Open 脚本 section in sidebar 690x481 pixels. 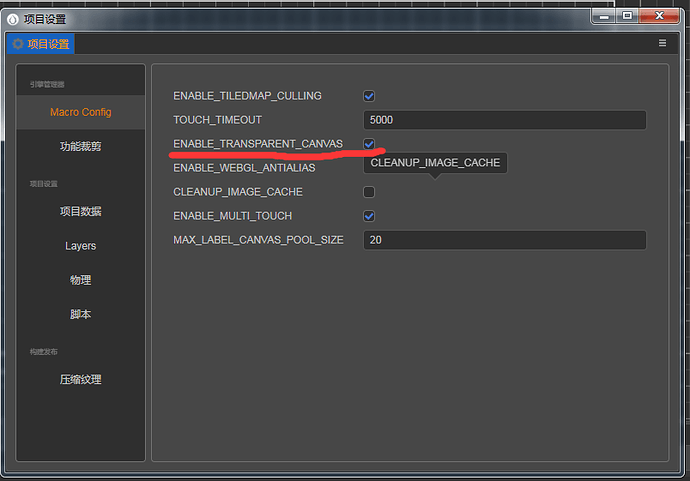click(x=81, y=314)
